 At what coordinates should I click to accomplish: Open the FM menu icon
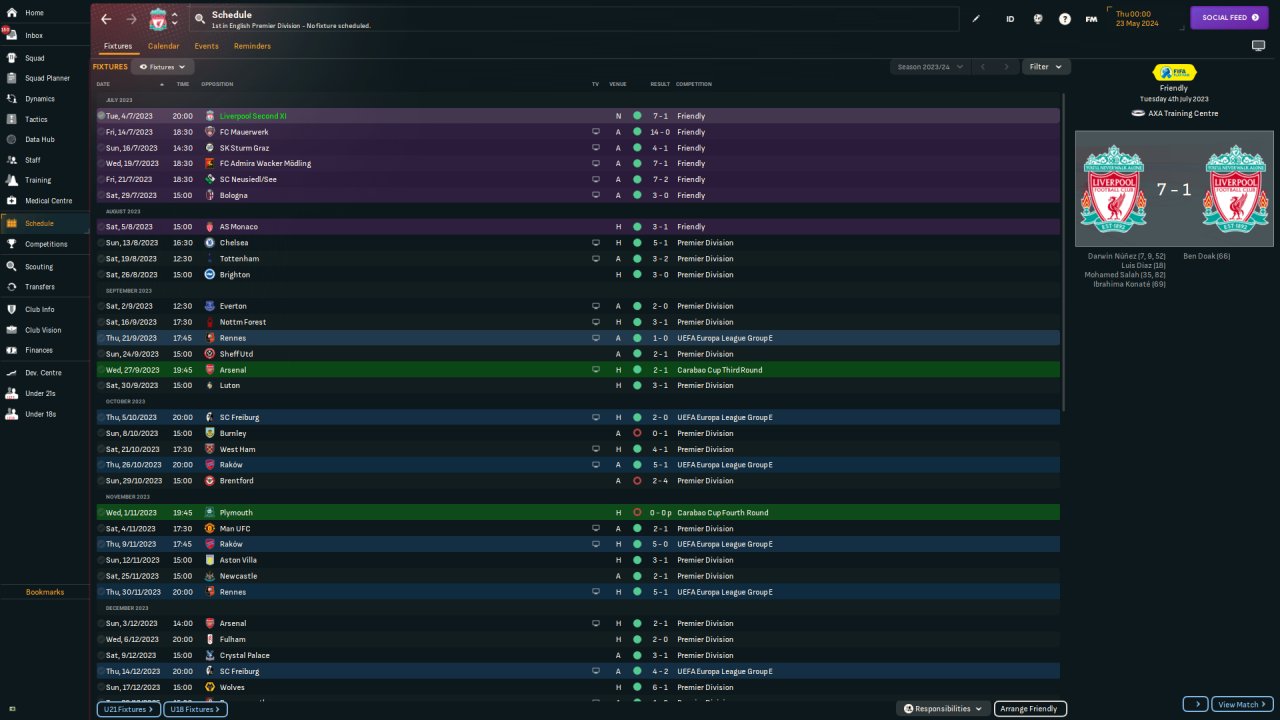[x=1092, y=19]
